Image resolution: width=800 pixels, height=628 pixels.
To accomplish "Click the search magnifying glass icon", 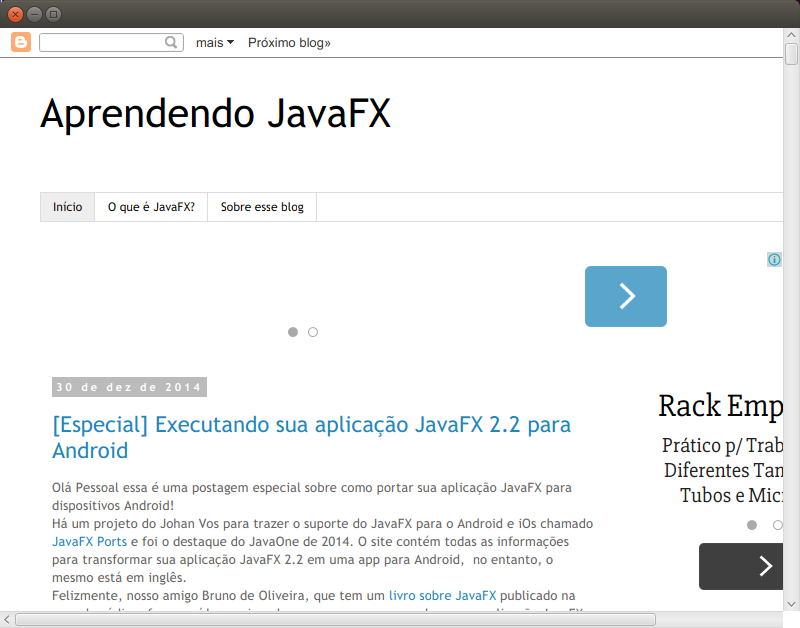I will click(x=171, y=42).
